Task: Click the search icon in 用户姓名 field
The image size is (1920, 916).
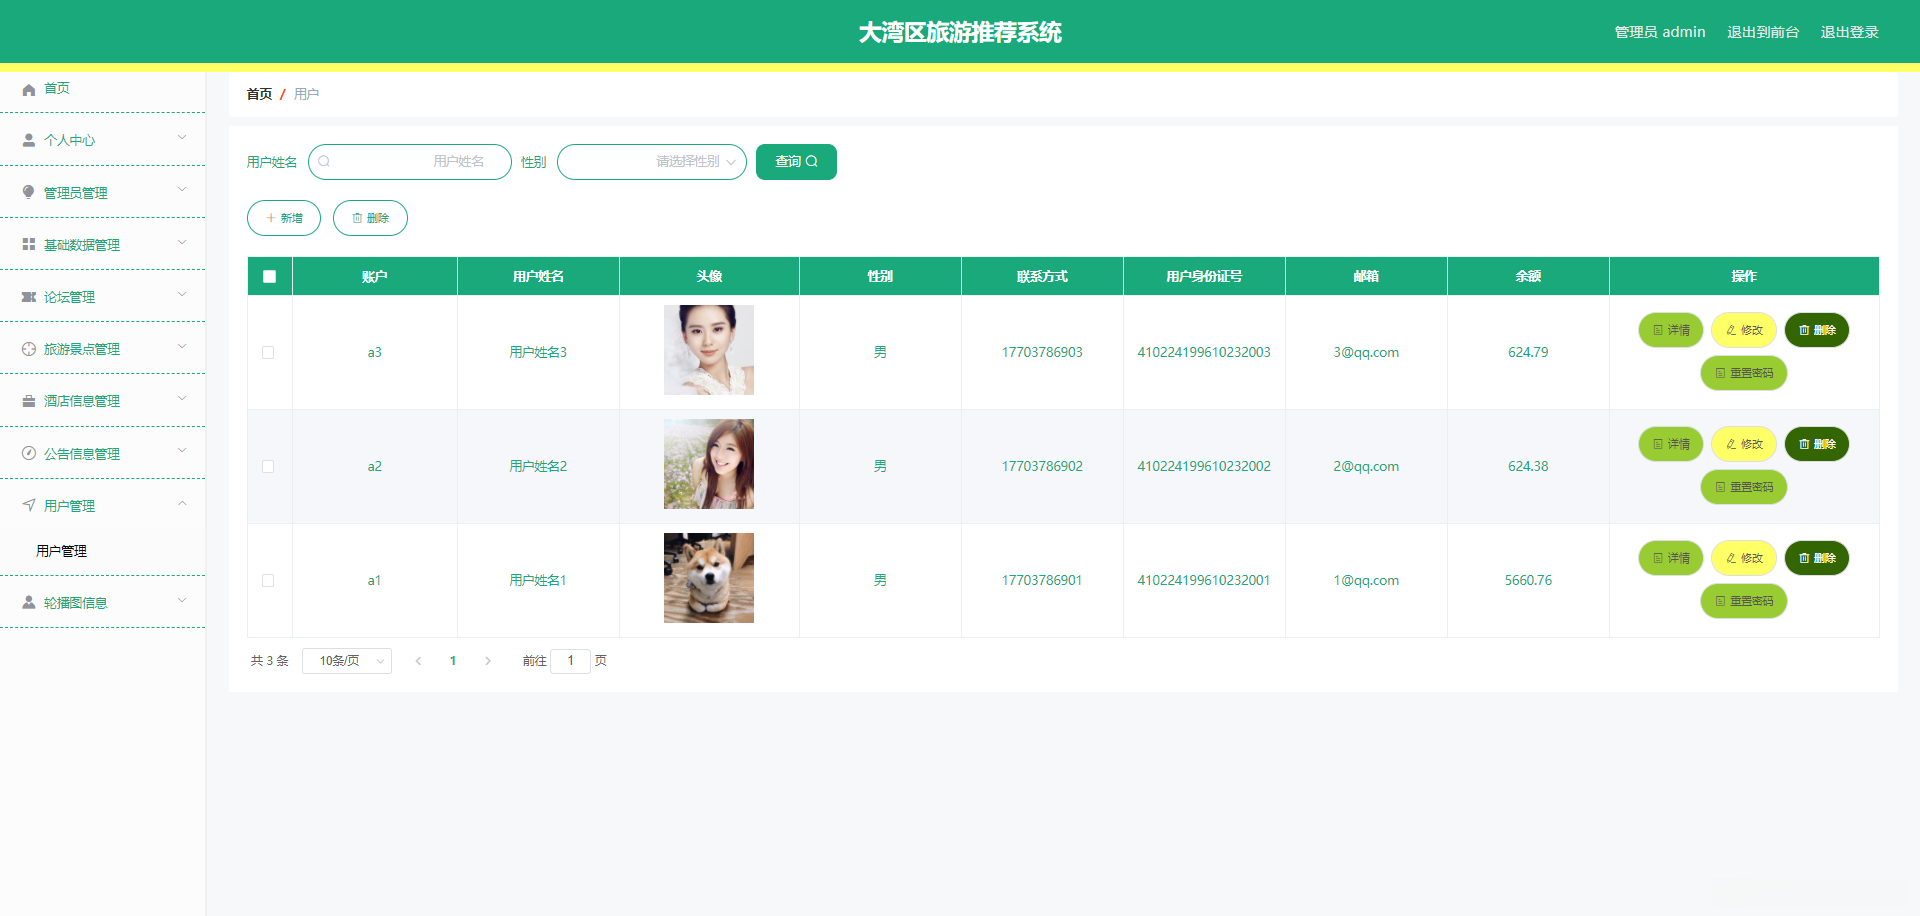Action: (x=324, y=161)
